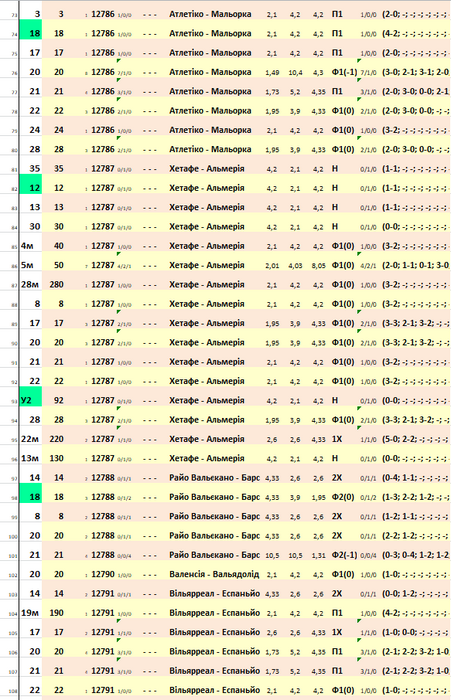Screen dimensions: 451x700
Task: Select Вільярреал - Еспаньйо cell in 19м row
Action: point(214,613)
